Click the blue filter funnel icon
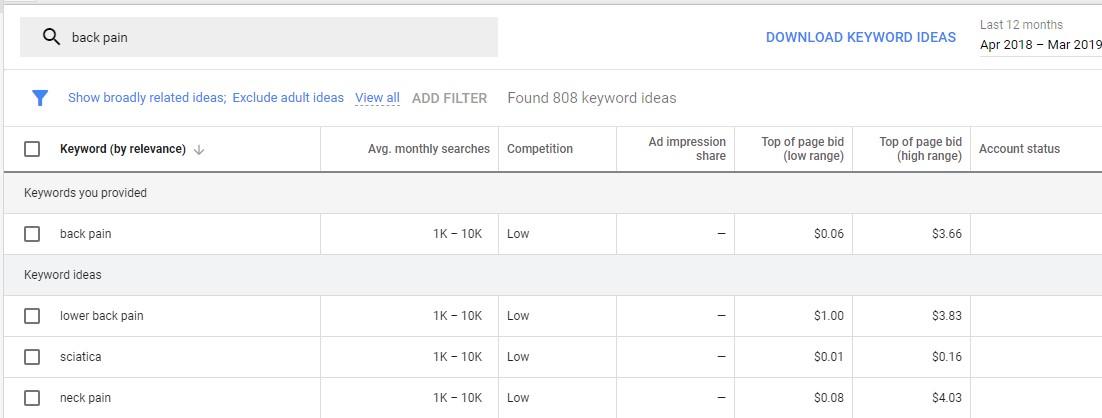1102x418 pixels. point(40,98)
